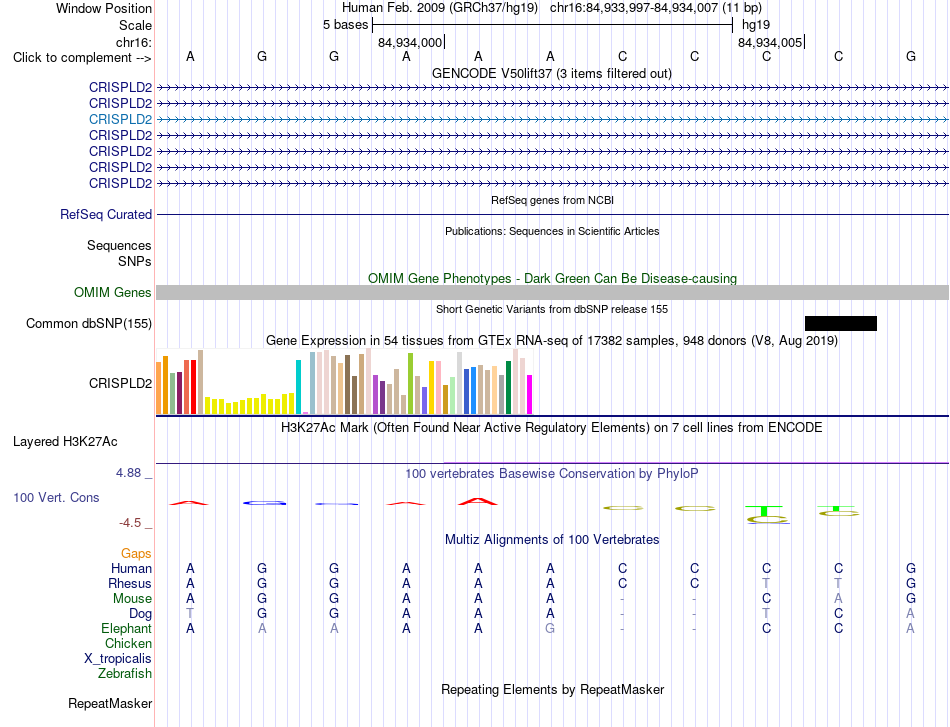Select the gray OMIM Genes bar

pyautogui.click(x=552, y=293)
